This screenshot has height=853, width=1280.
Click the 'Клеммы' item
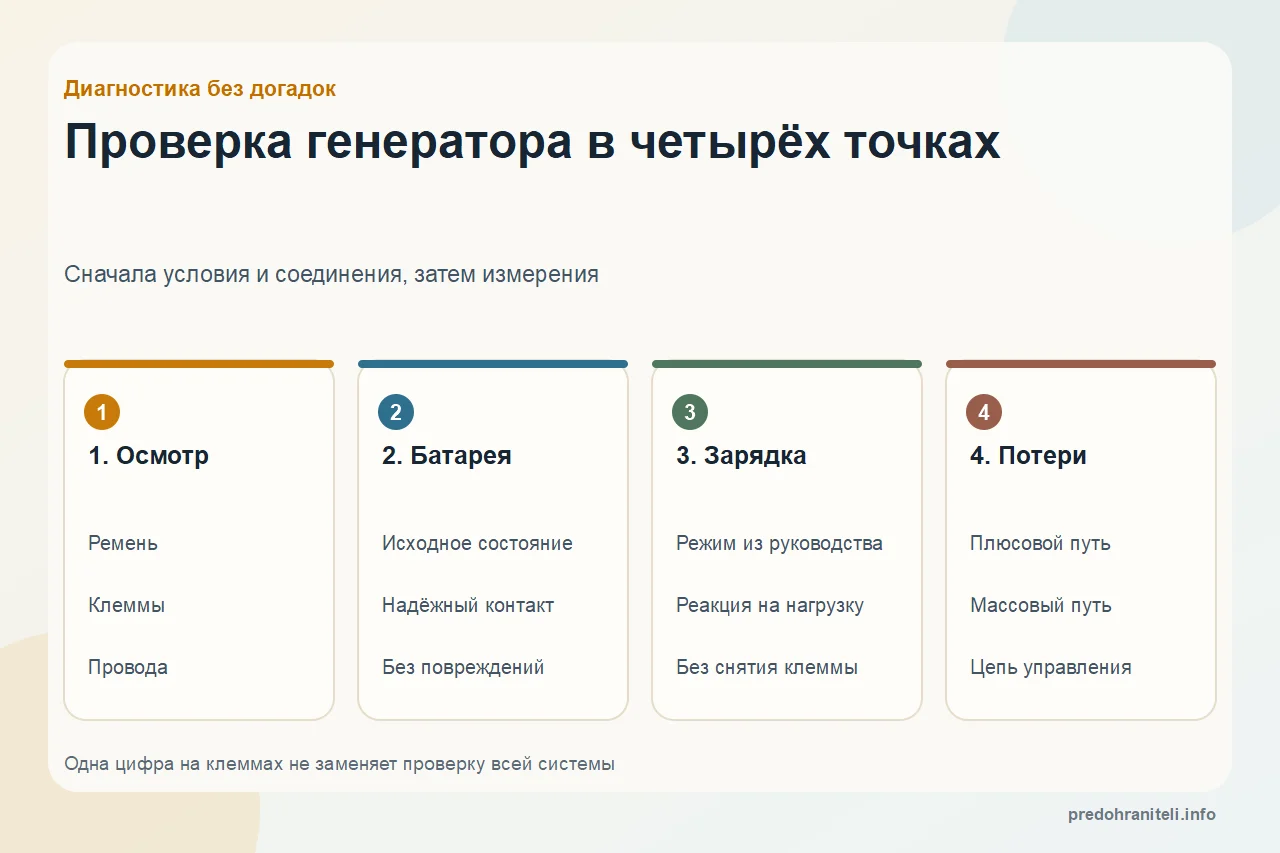coord(127,605)
